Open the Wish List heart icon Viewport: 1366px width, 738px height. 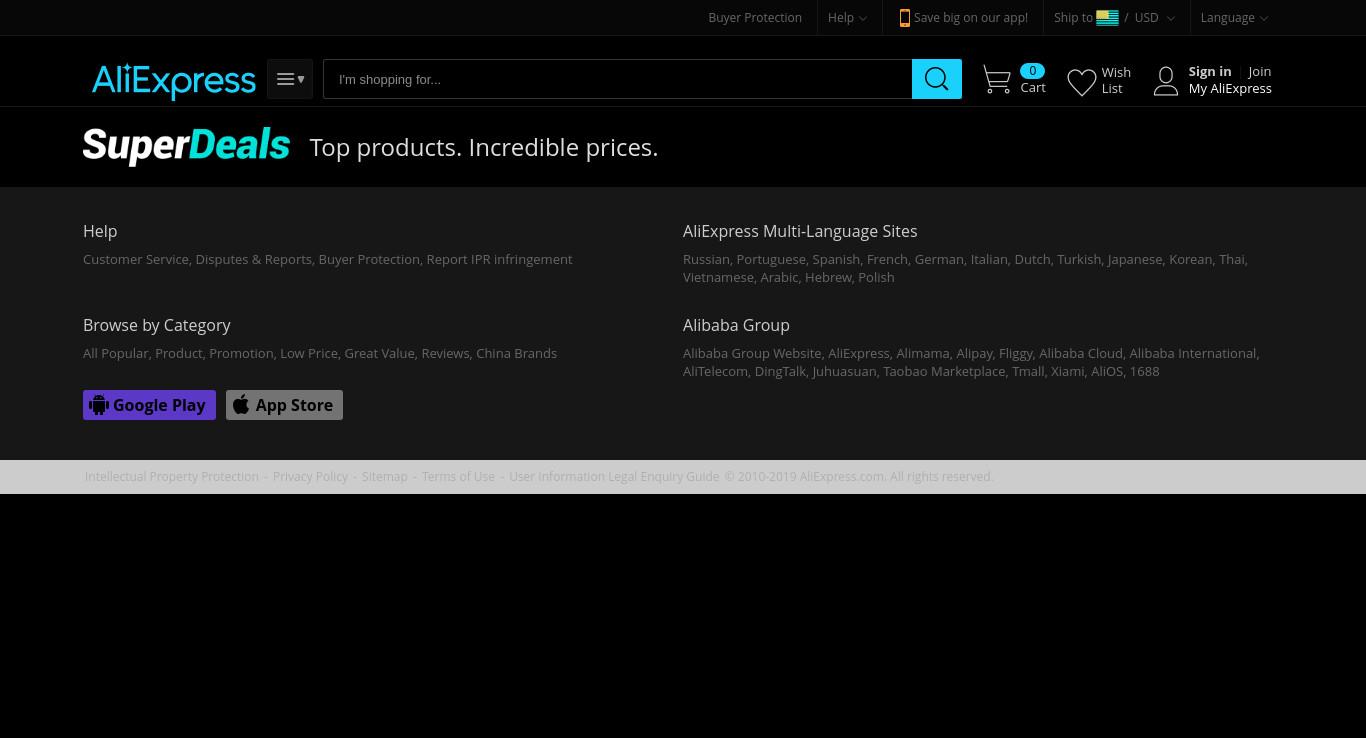pyautogui.click(x=1081, y=82)
